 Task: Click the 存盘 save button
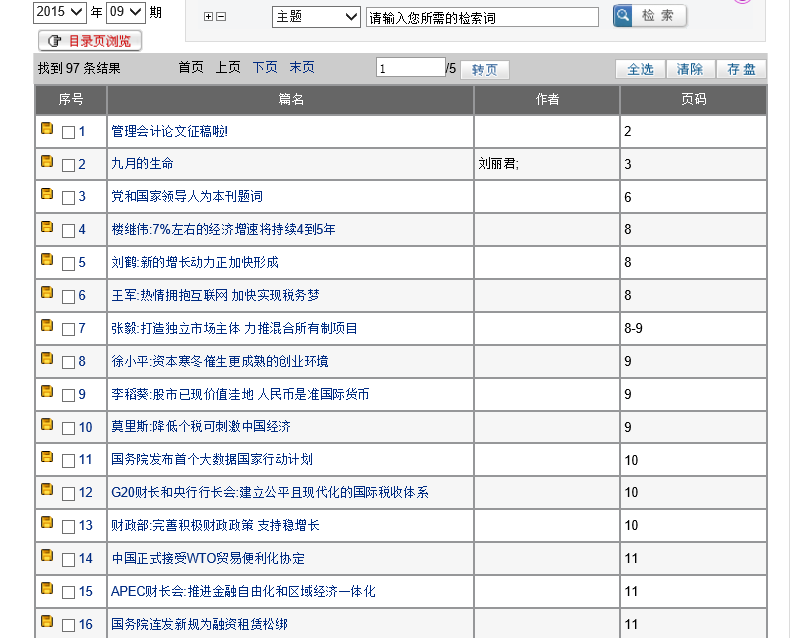pyautogui.click(x=741, y=69)
